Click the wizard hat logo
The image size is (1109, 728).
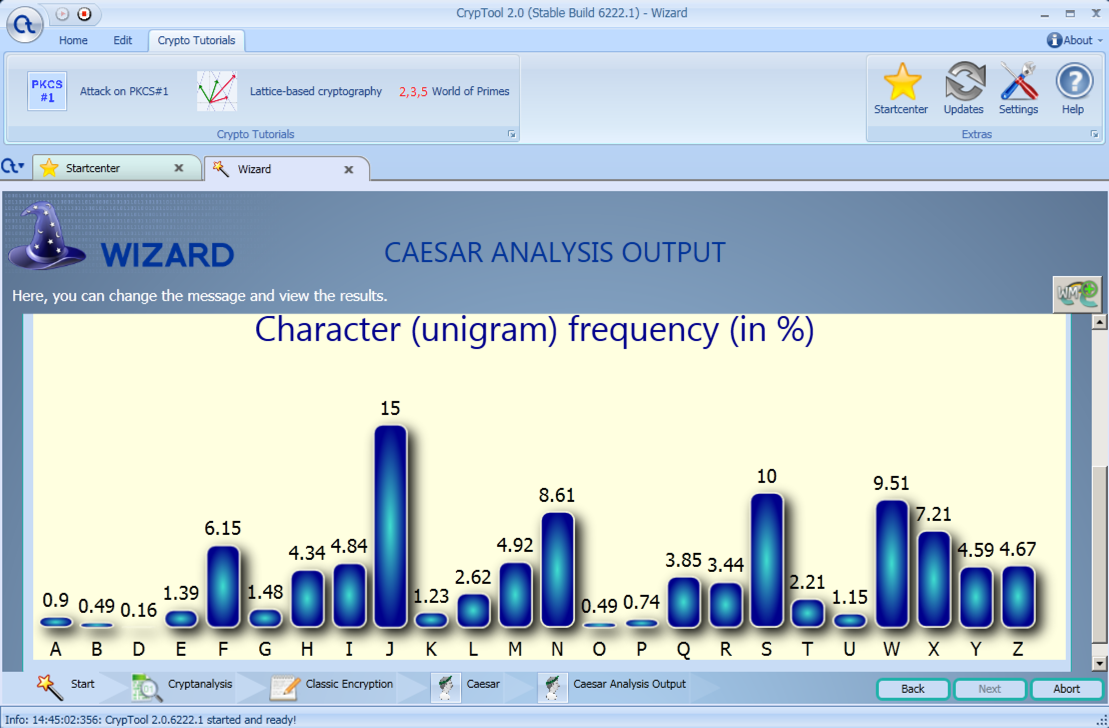point(46,236)
